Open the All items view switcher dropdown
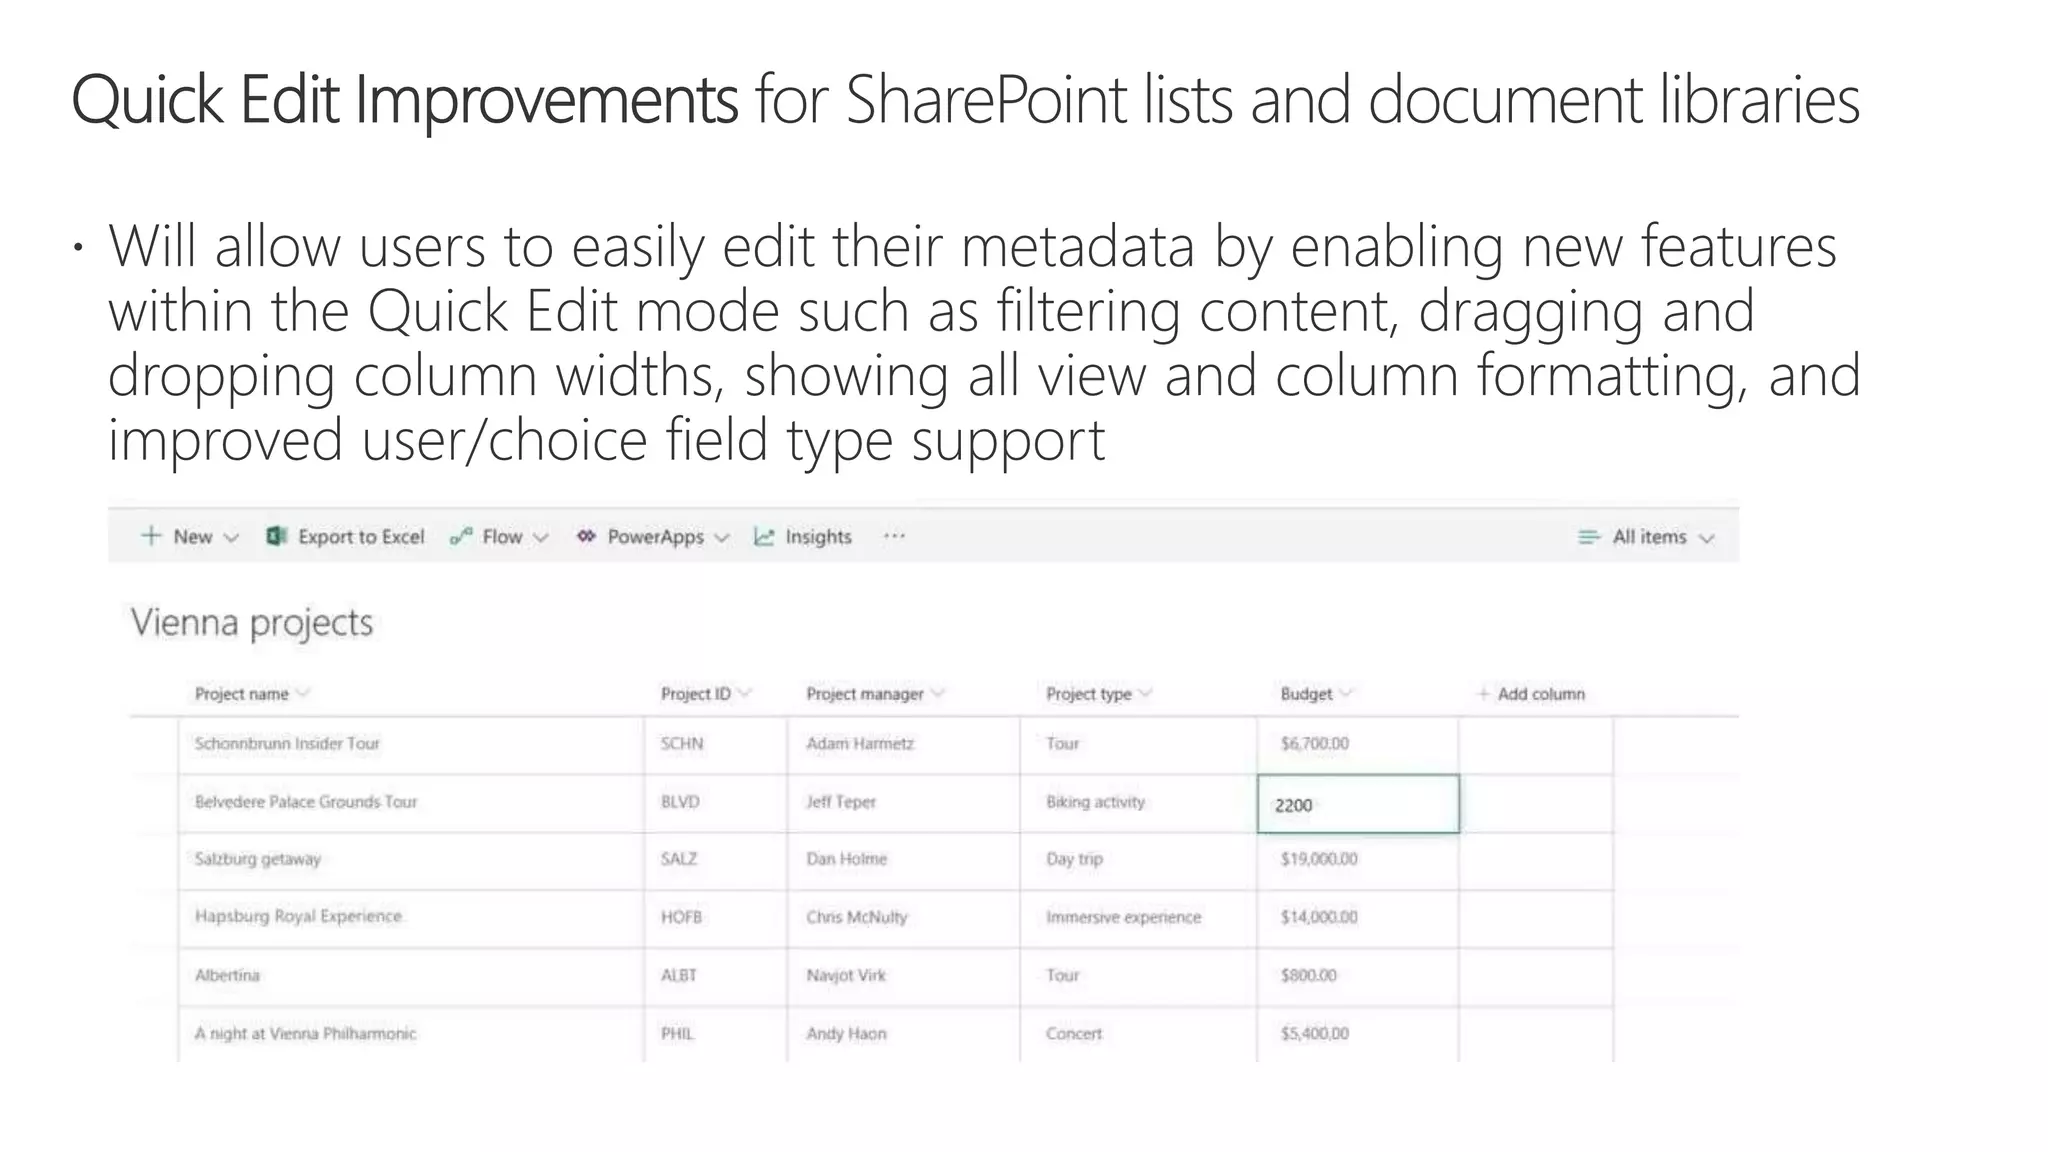This screenshot has height=1152, width=2048. click(x=1707, y=538)
